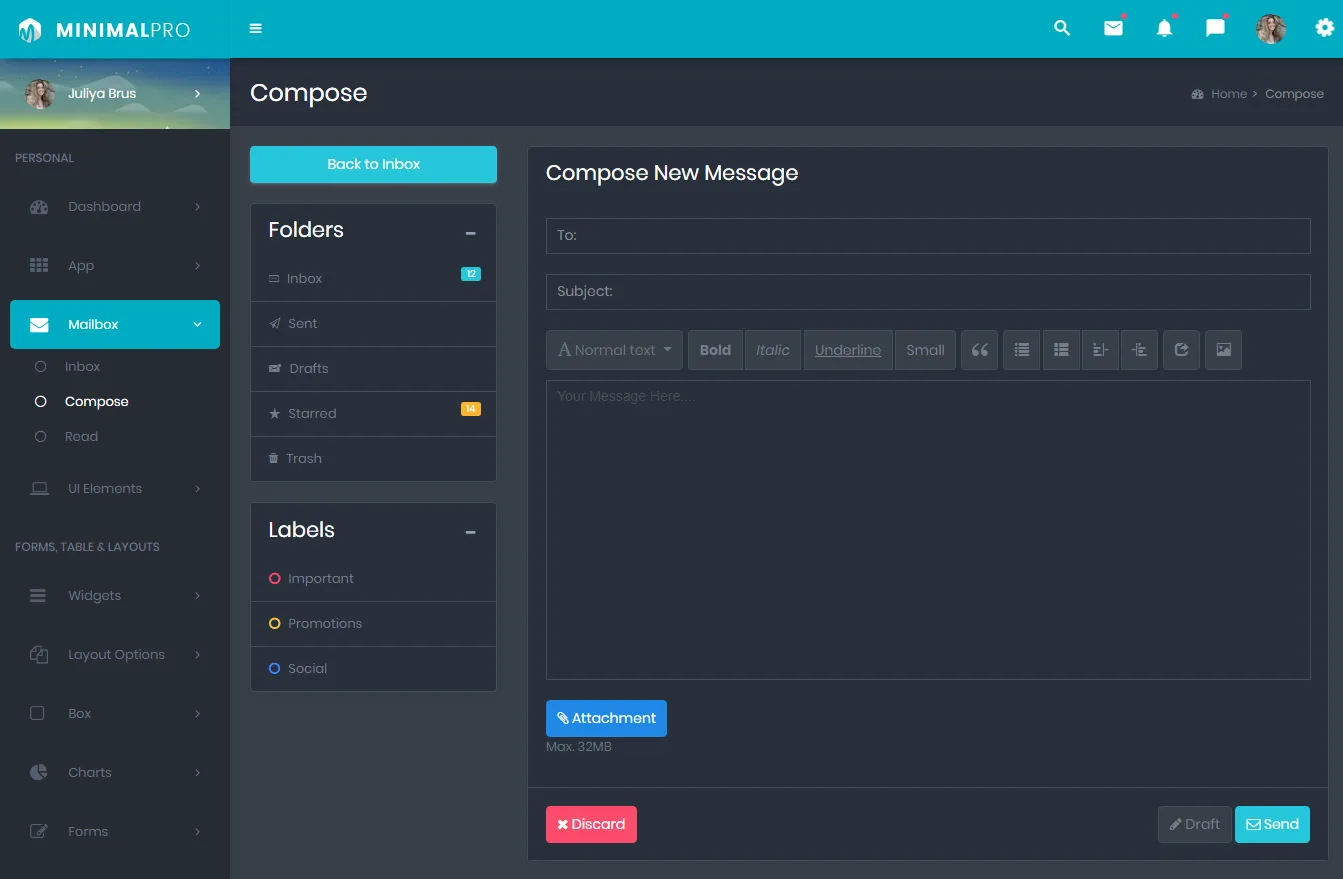Insert a blockquote with the quote icon

[980, 350]
